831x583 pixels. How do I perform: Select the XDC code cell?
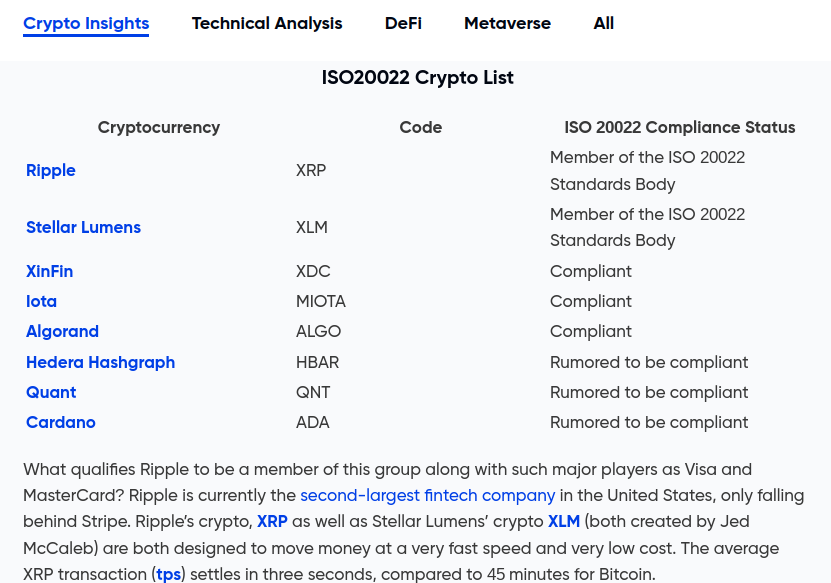(x=313, y=271)
